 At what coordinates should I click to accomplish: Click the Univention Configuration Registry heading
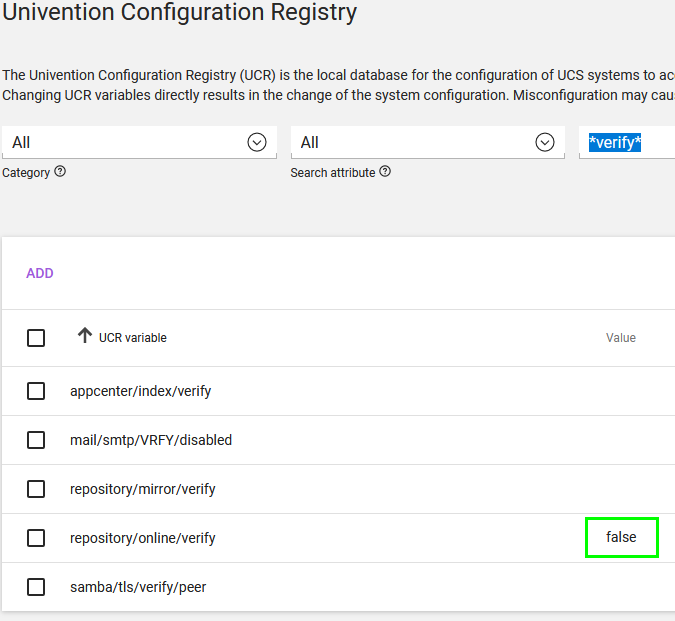coord(180,12)
